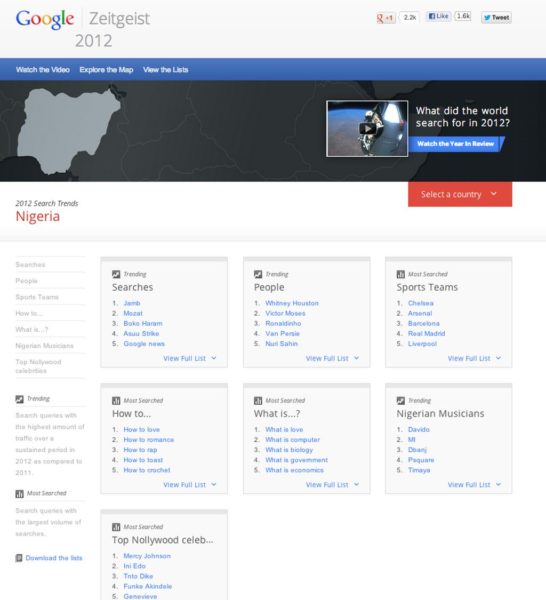This screenshot has height=600, width=546.
Task: Open the Ronaldinho link
Action: click(283, 323)
